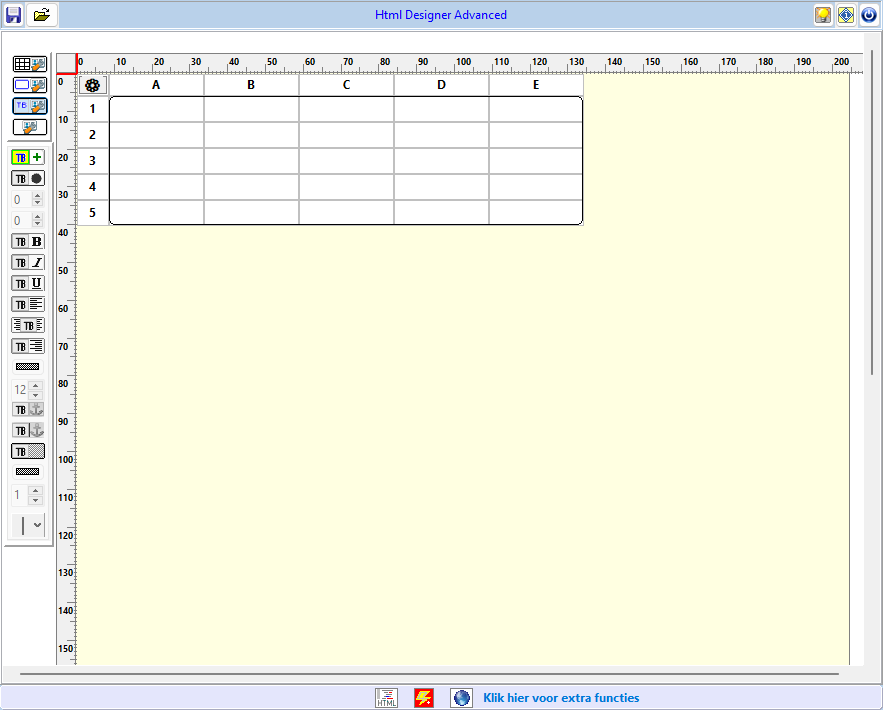
Task: Toggle underline text box formatting
Action: point(28,283)
